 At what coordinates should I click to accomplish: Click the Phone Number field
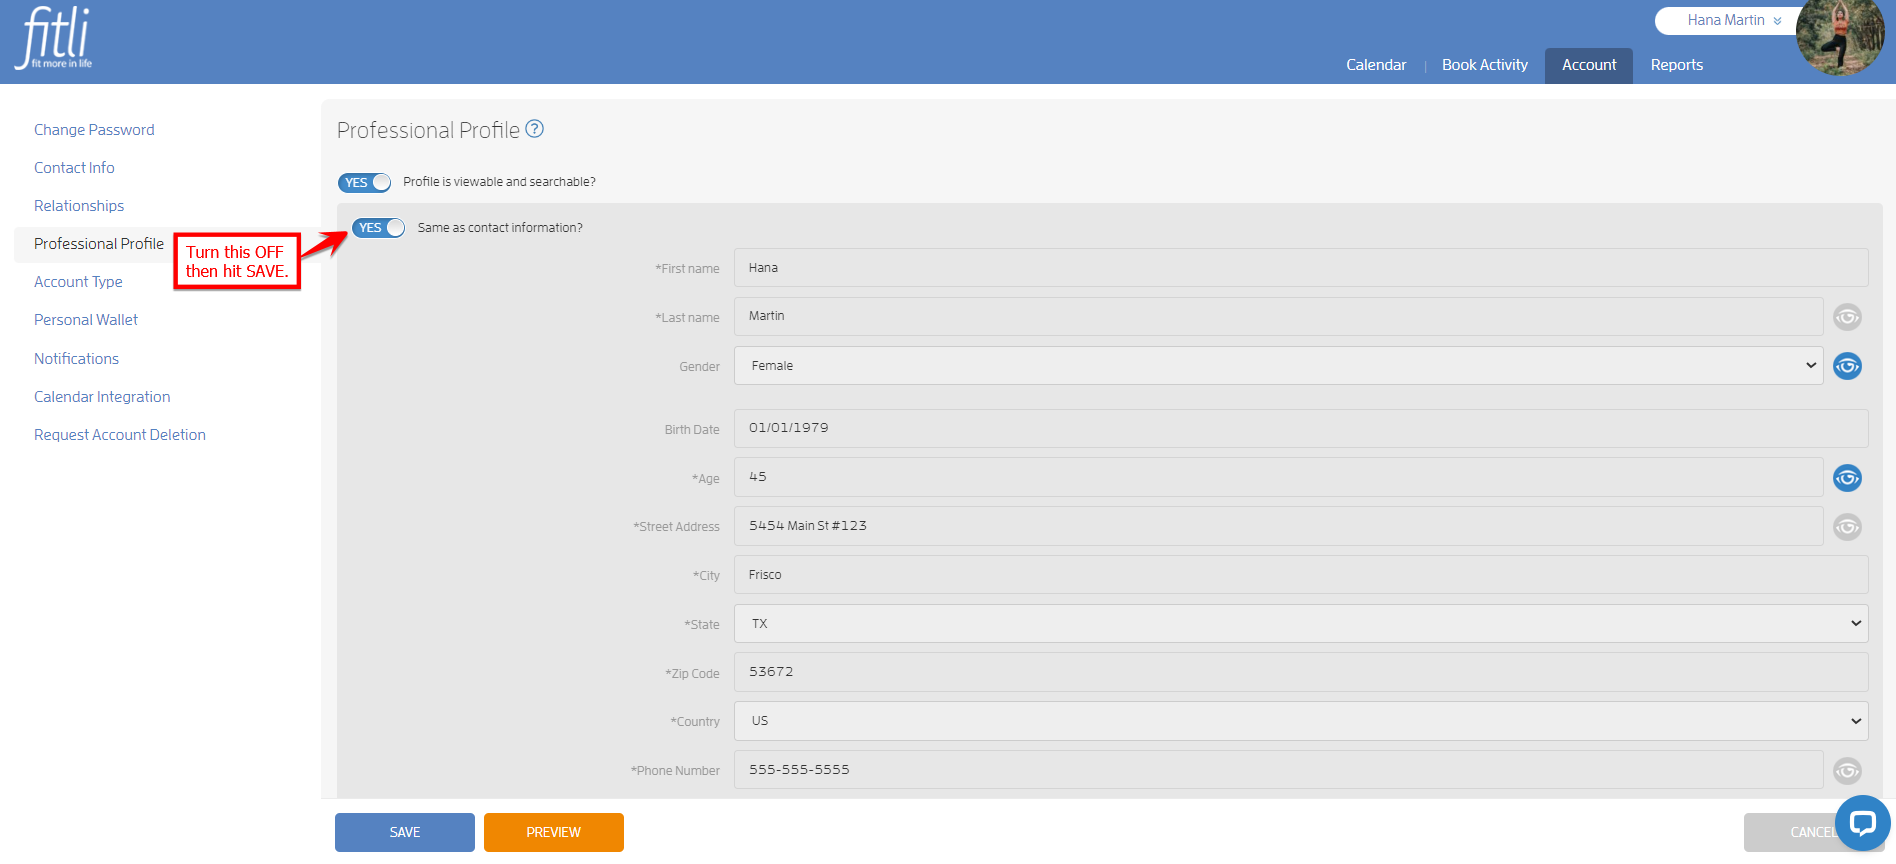1278,770
